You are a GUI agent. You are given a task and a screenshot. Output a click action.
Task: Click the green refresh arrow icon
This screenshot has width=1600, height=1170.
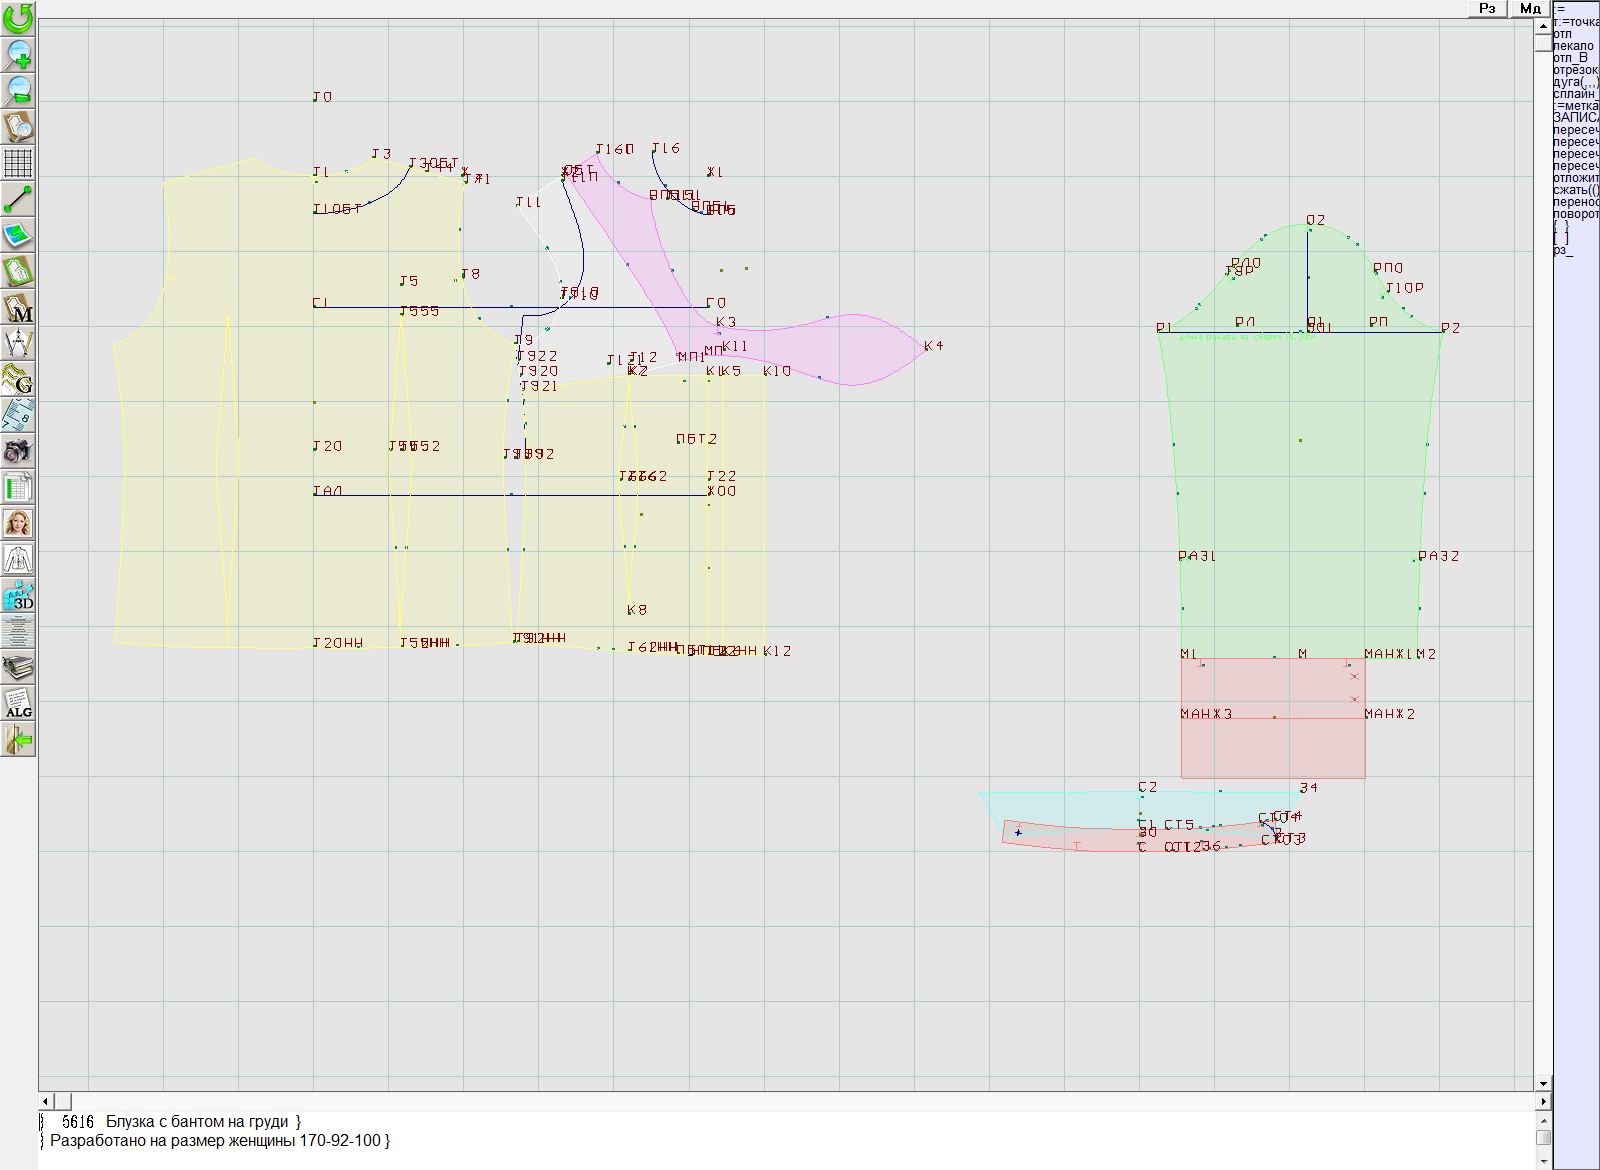(18, 17)
